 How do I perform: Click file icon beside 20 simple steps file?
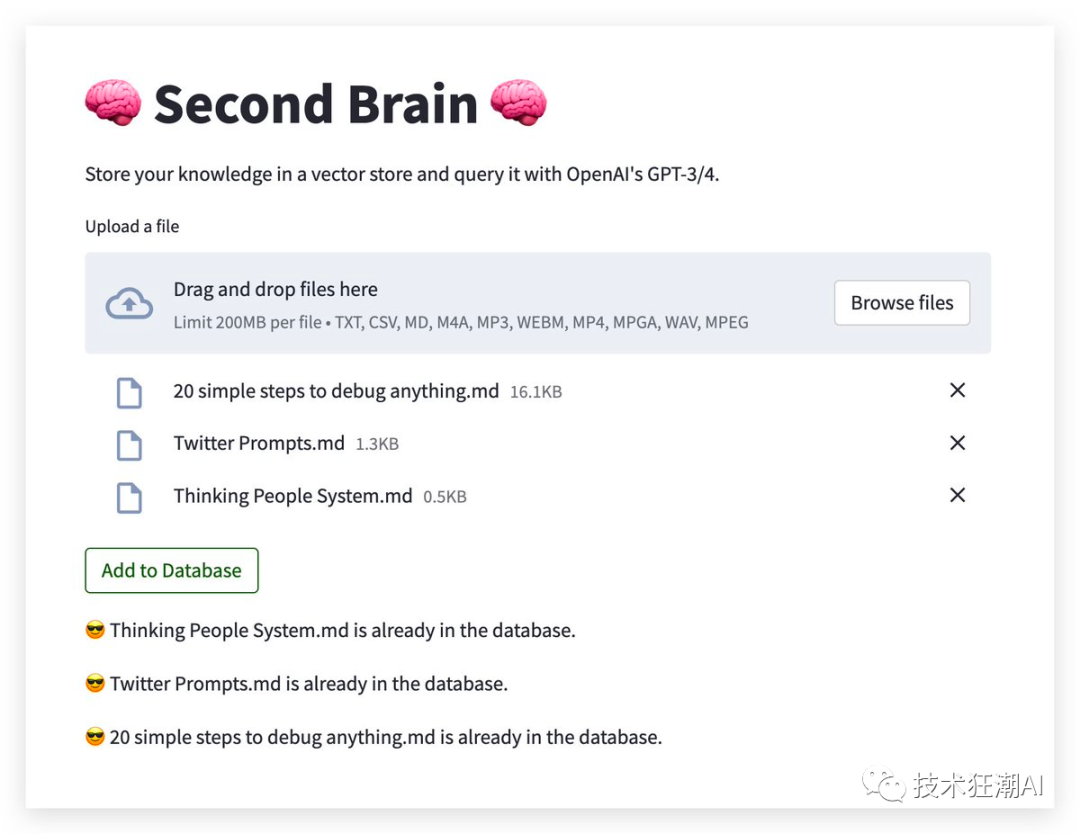pos(129,392)
